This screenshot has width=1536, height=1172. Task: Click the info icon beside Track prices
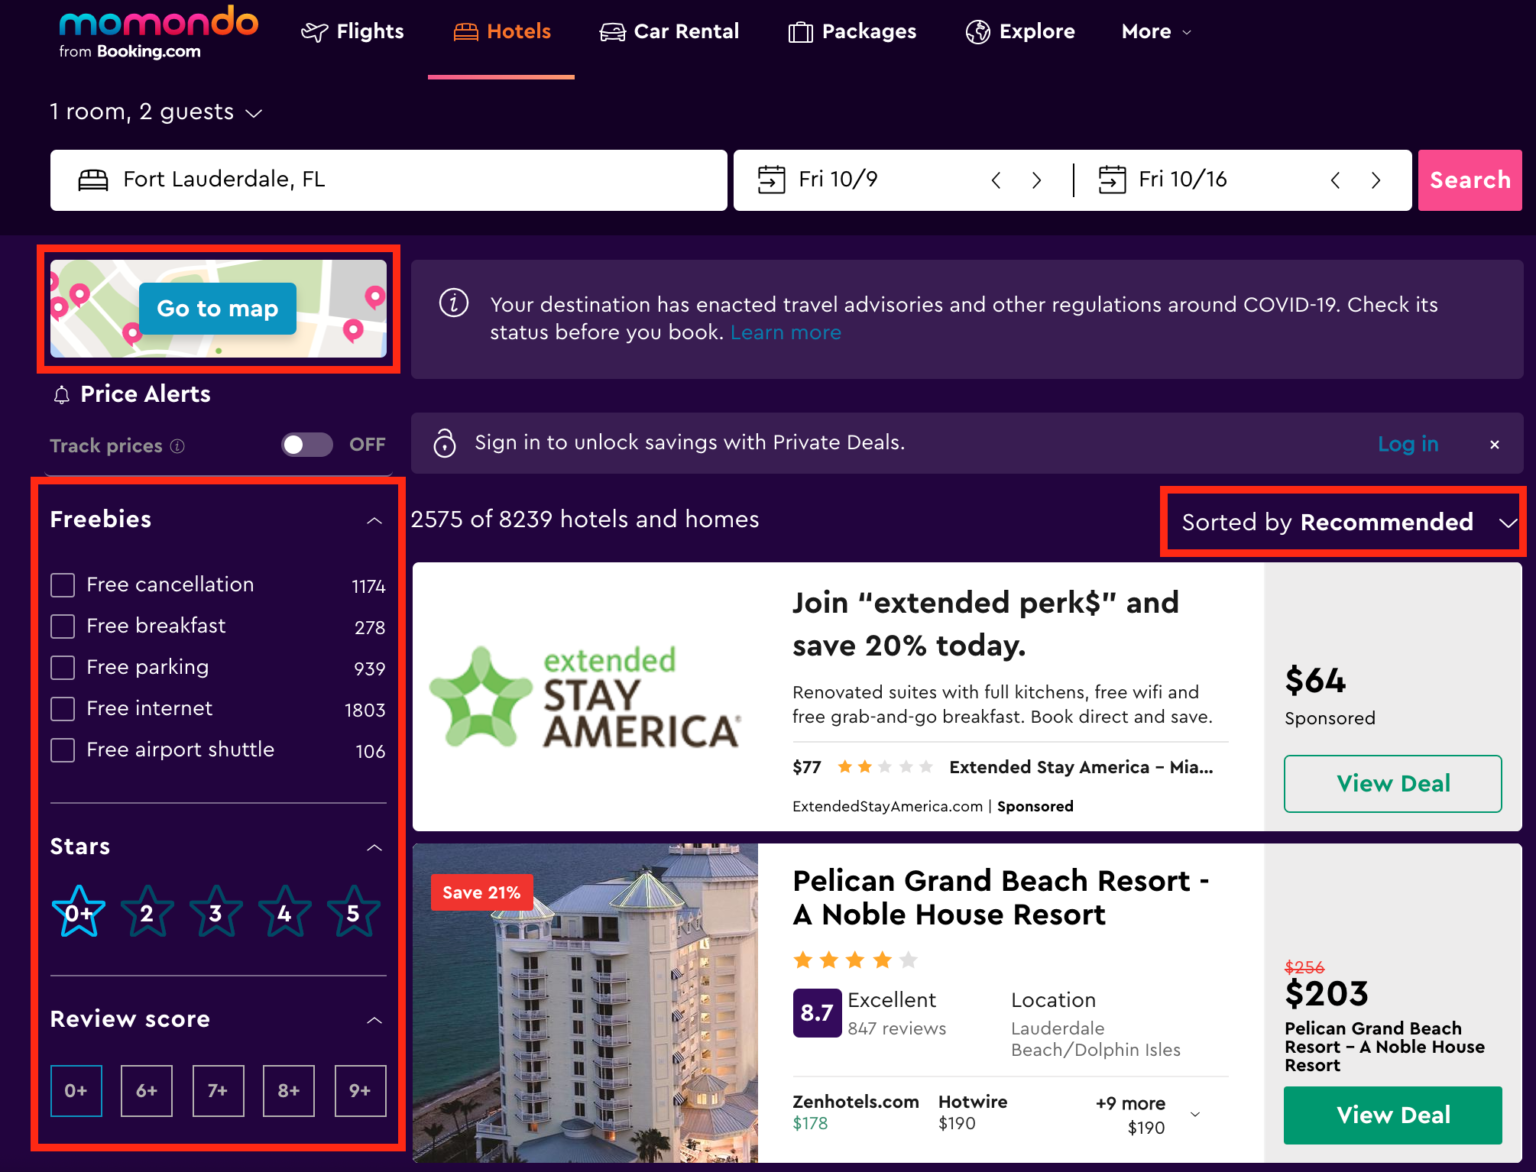coord(177,446)
